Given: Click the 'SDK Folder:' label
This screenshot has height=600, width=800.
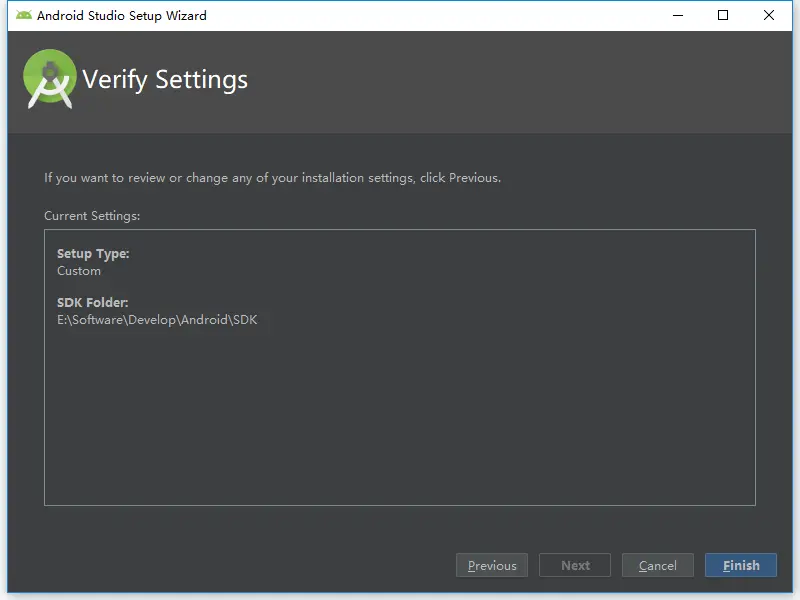Looking at the screenshot, I should point(92,303).
